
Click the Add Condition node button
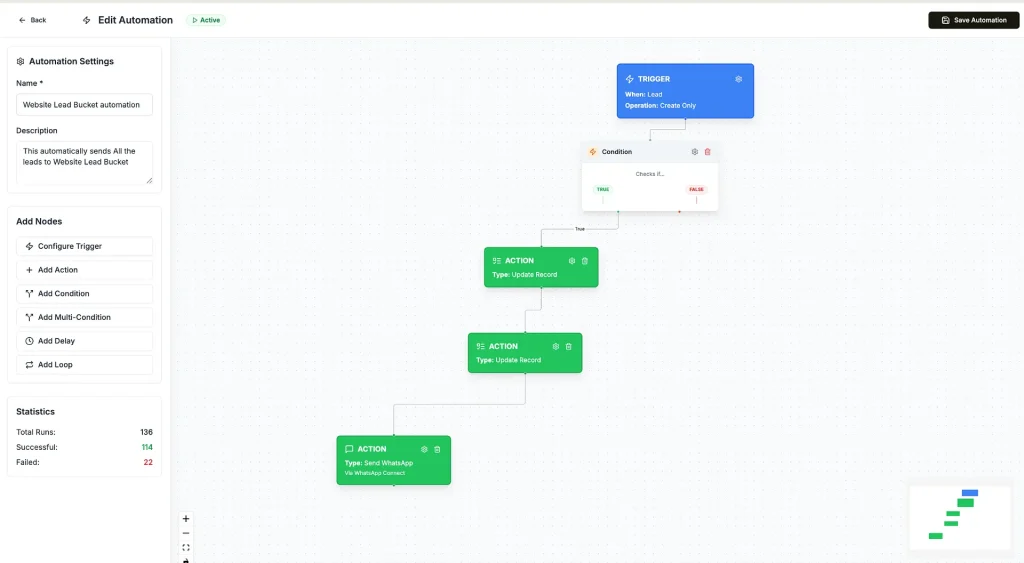[84, 293]
